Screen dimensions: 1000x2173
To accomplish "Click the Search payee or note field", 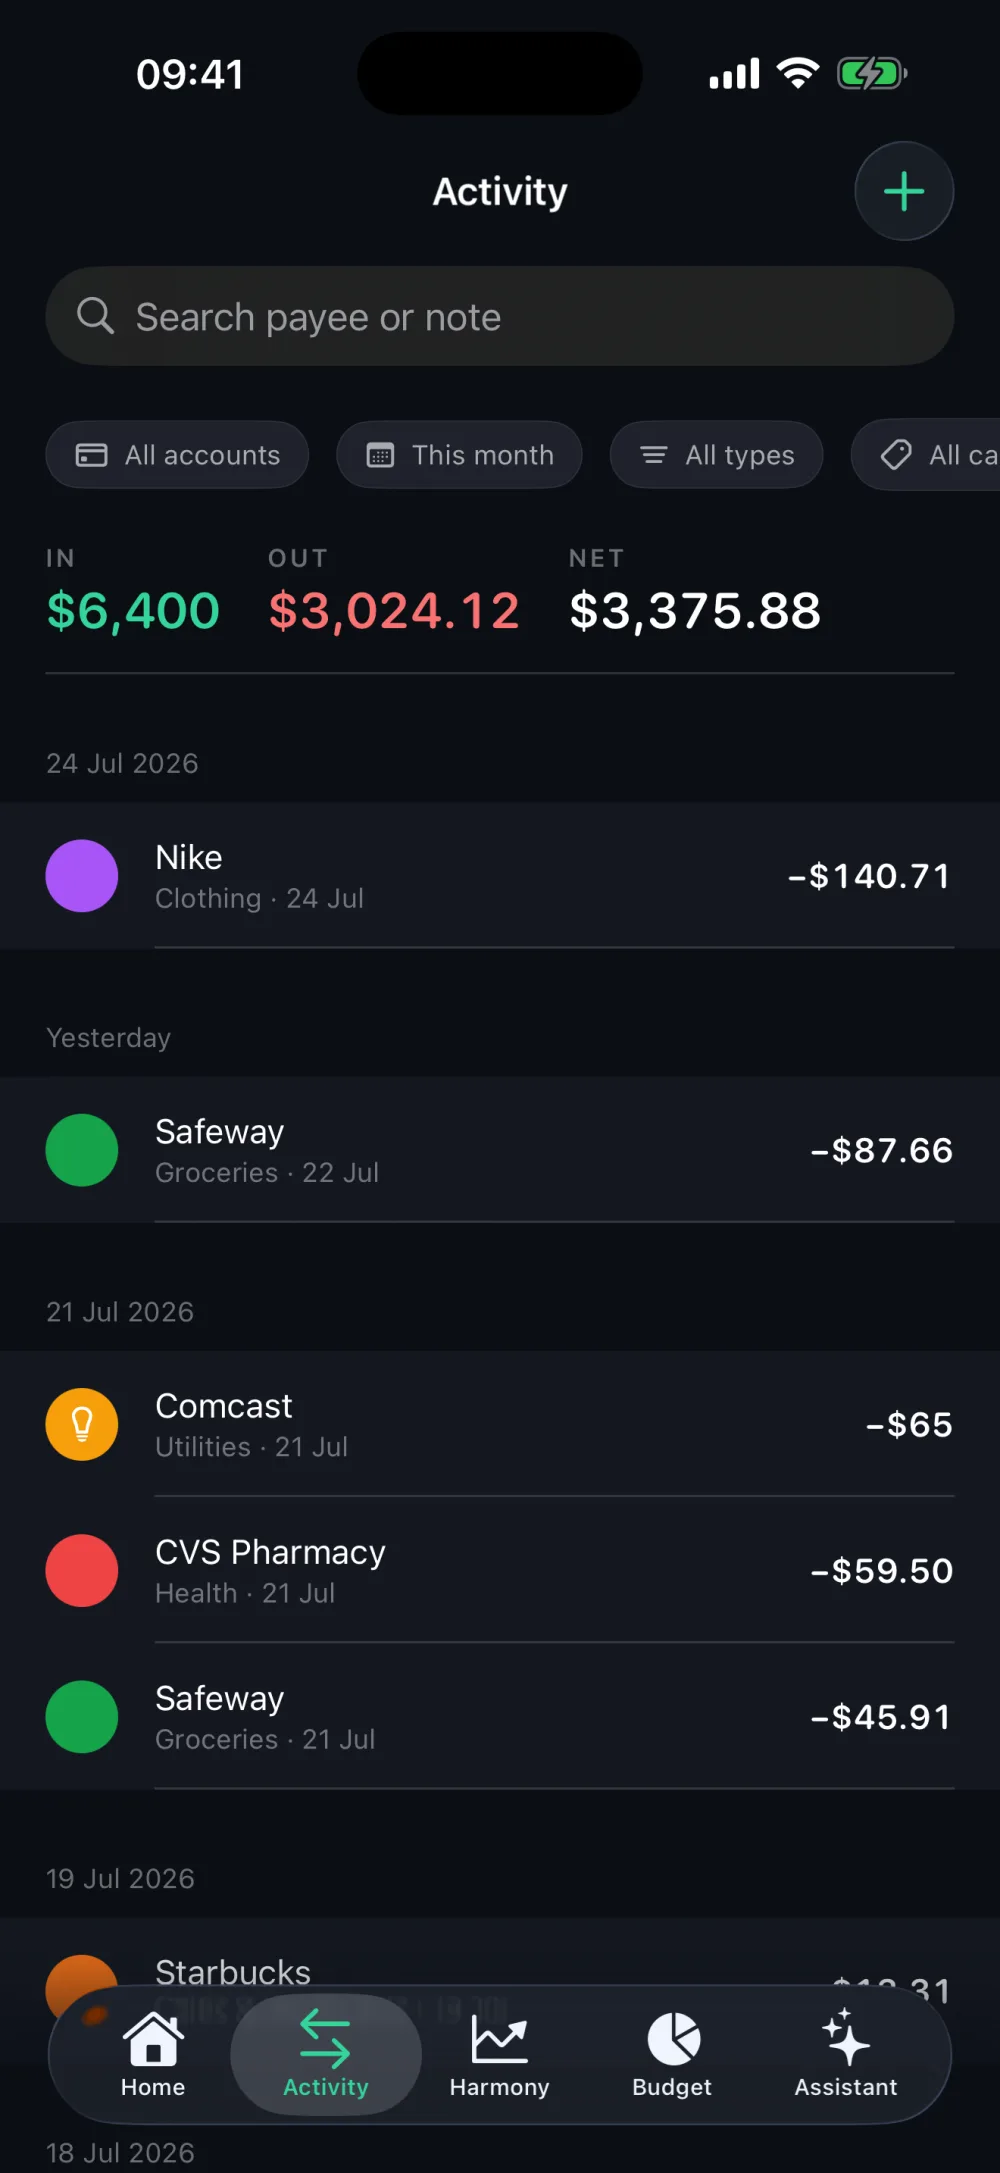I will [500, 316].
